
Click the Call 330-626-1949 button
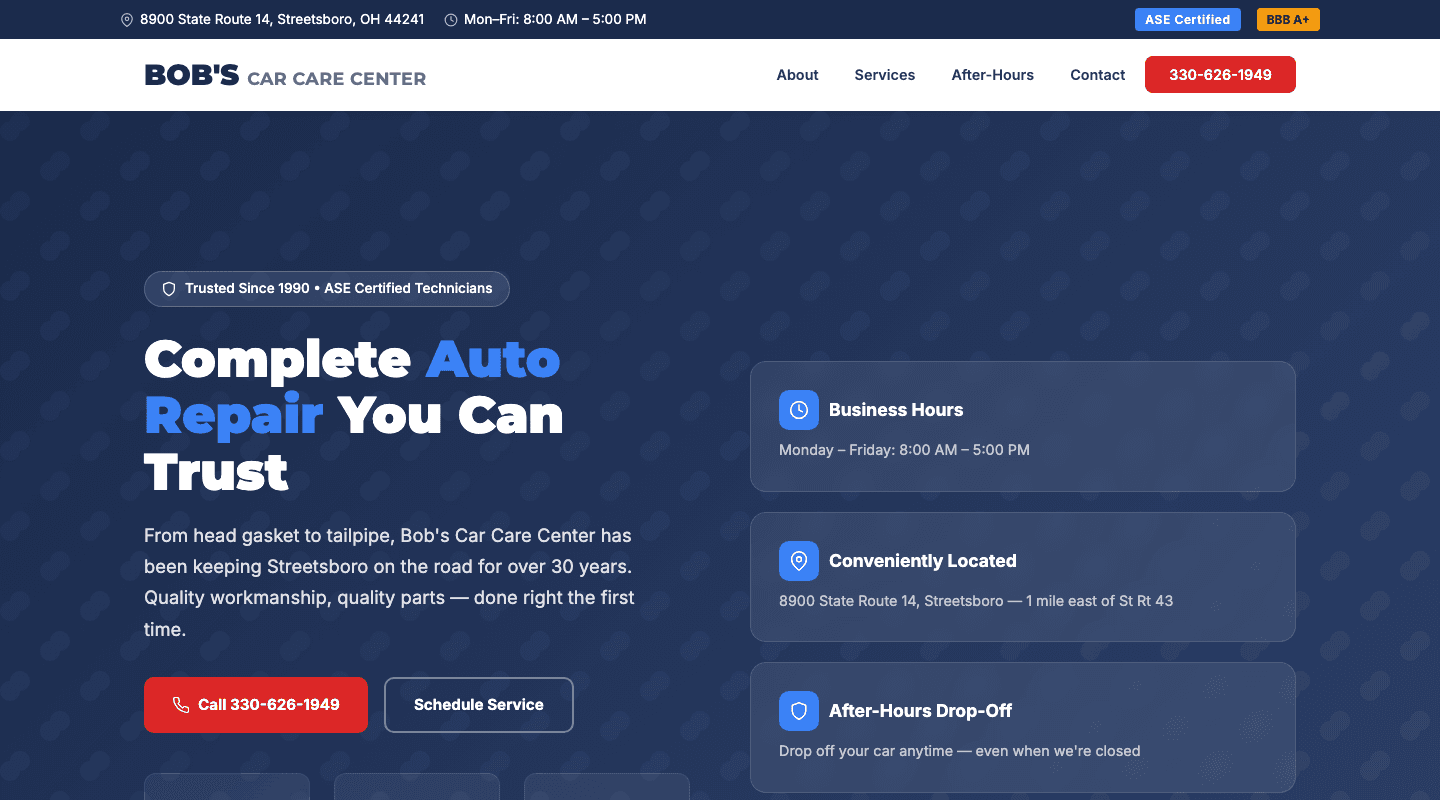click(x=255, y=705)
